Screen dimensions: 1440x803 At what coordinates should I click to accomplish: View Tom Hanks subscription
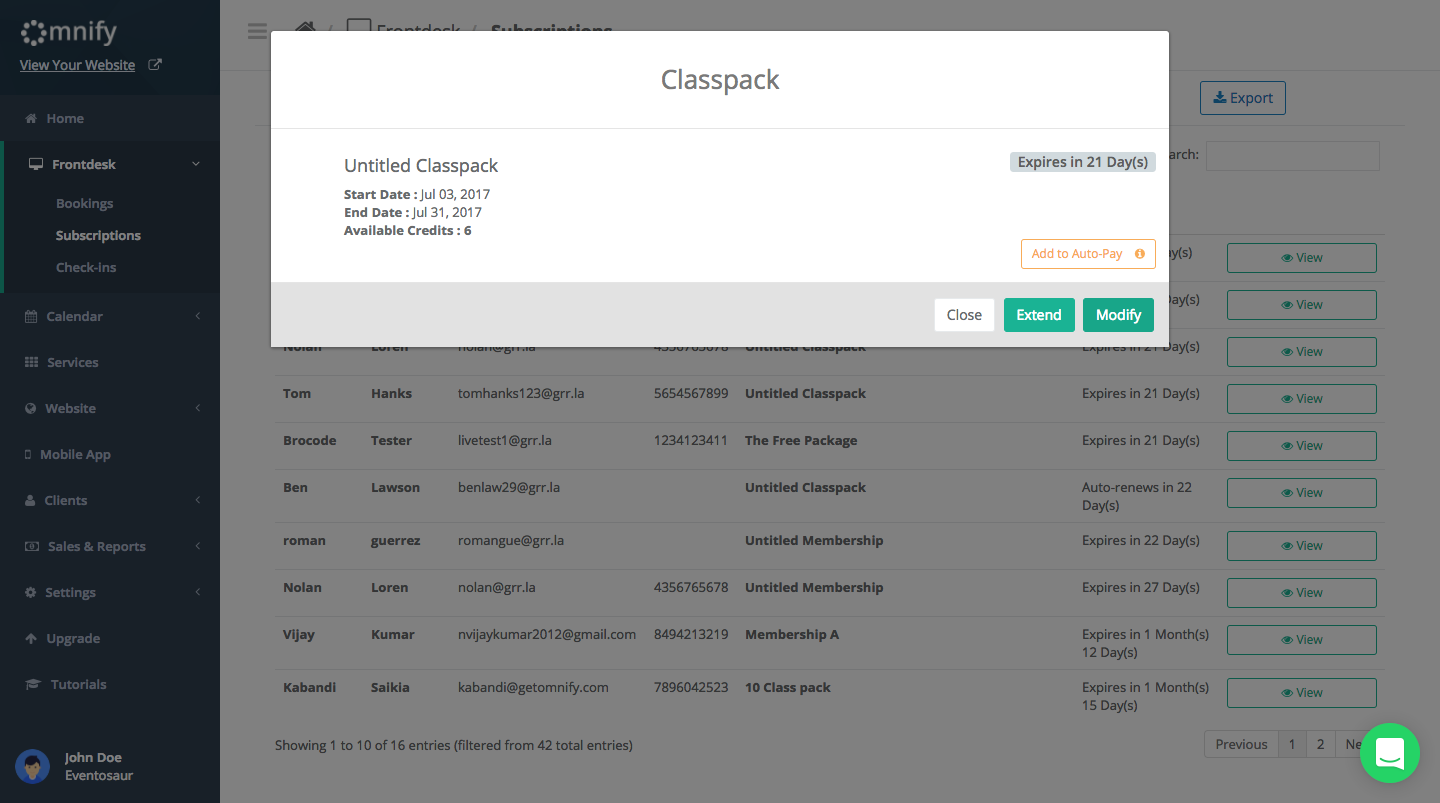tap(1301, 398)
